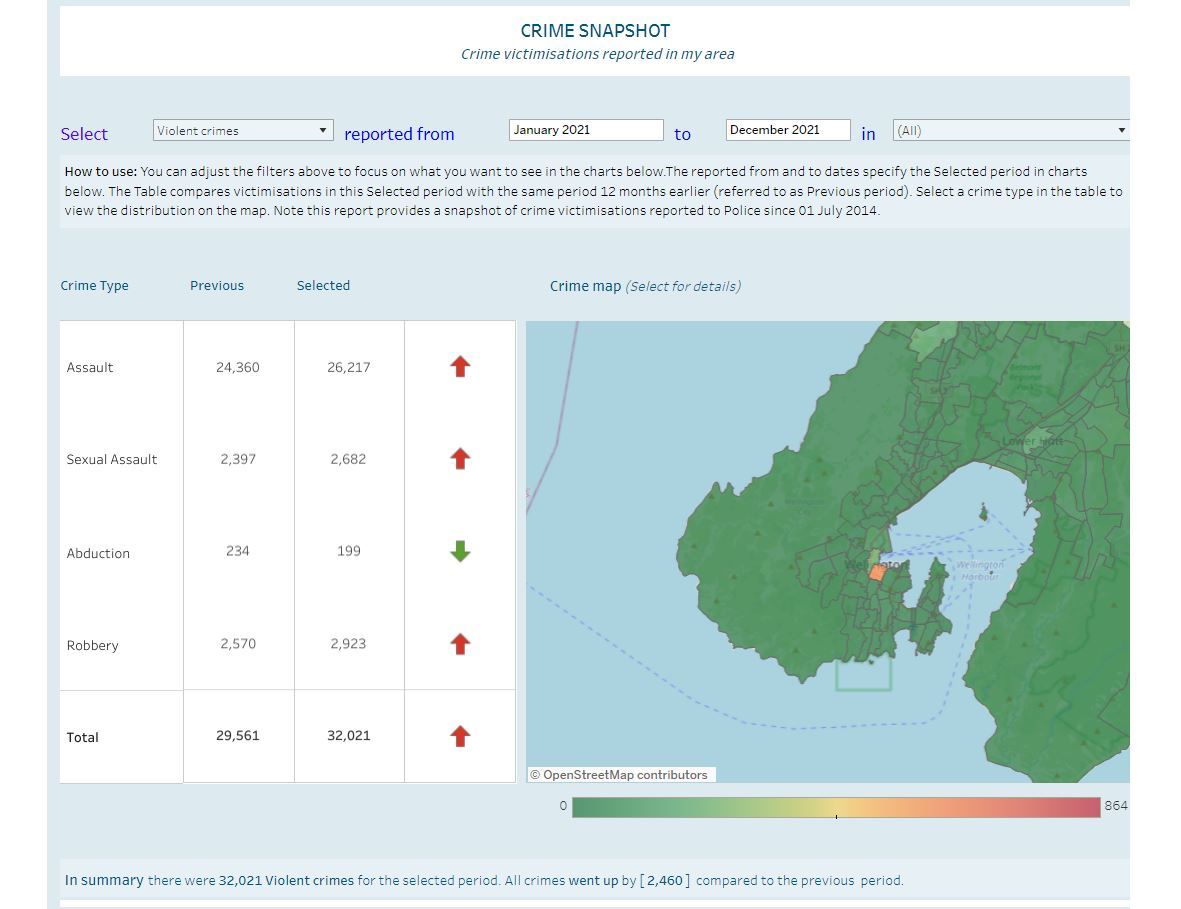Viewport: 1181px width, 909px height.
Task: Click the OpenStreetMap contributors link
Action: click(x=619, y=774)
